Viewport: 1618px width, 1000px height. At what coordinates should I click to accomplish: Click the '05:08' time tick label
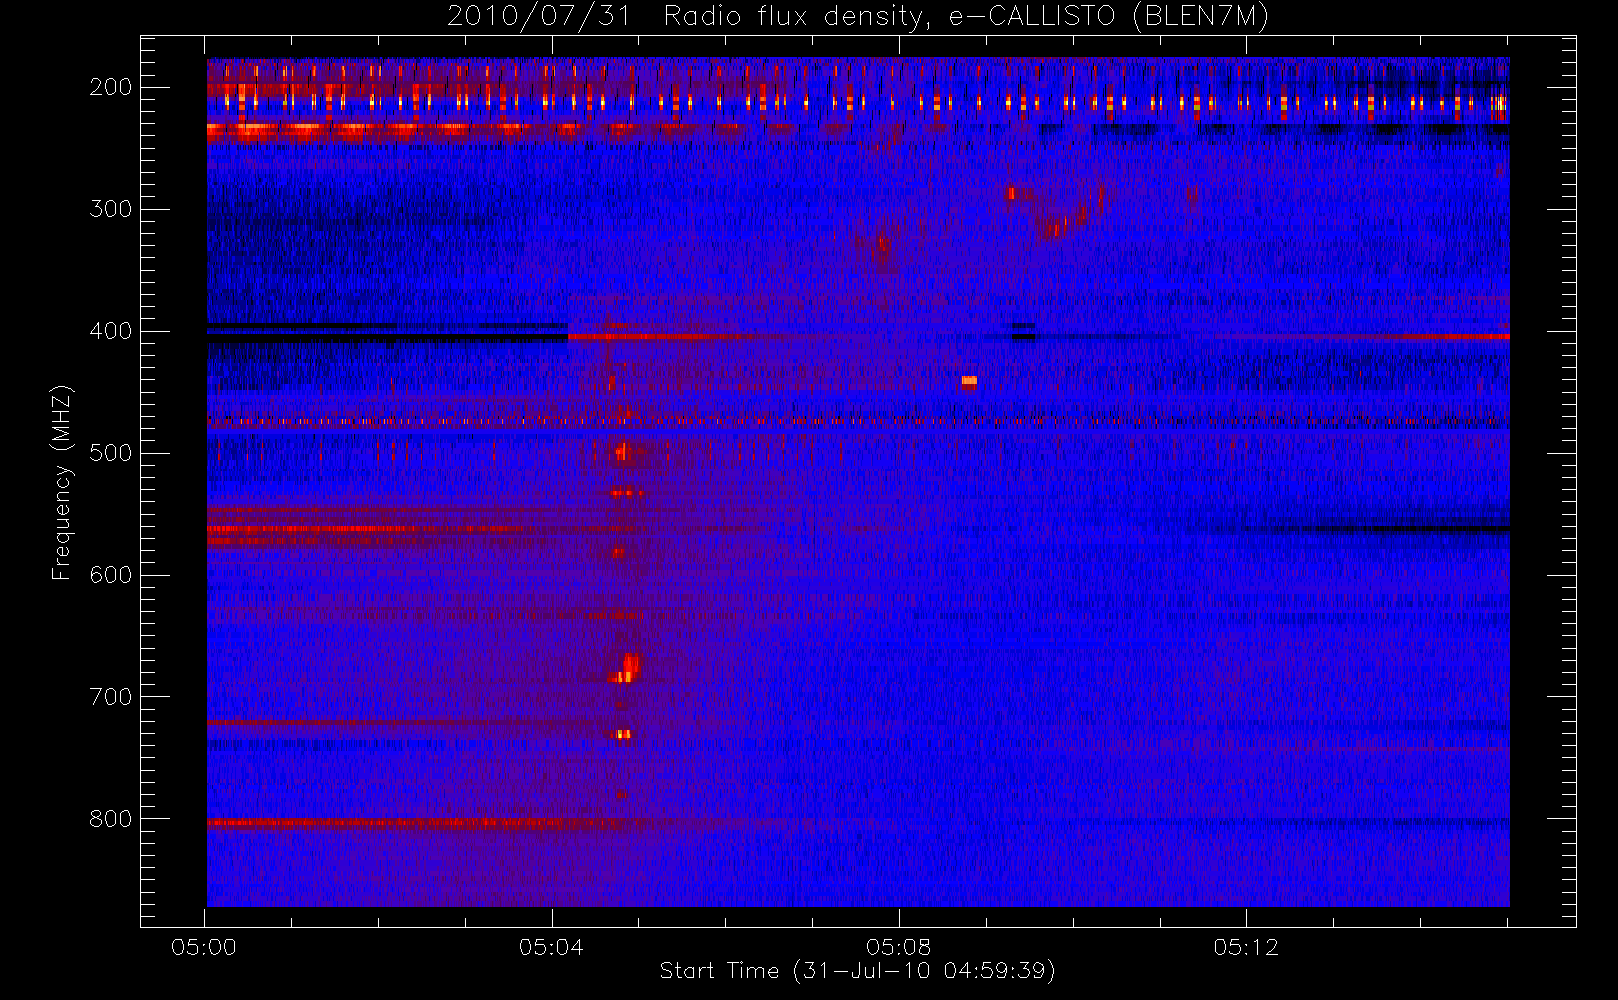point(898,947)
